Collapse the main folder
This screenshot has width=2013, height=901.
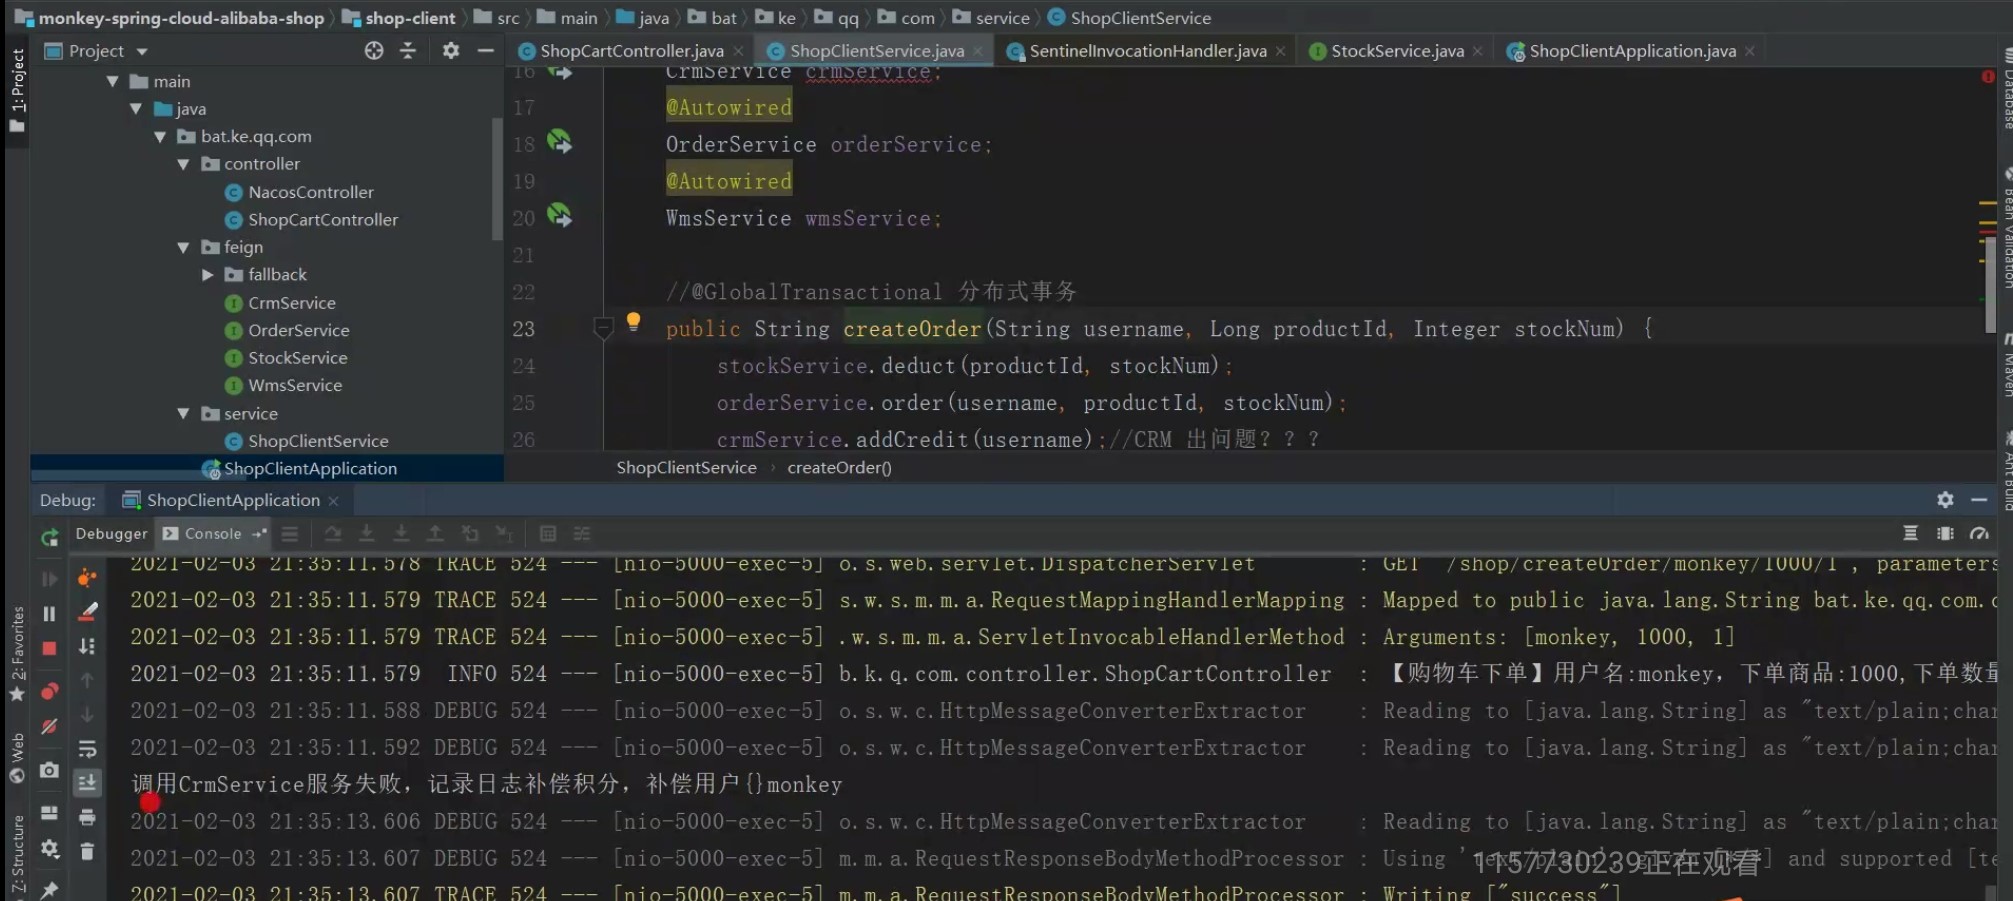(113, 81)
